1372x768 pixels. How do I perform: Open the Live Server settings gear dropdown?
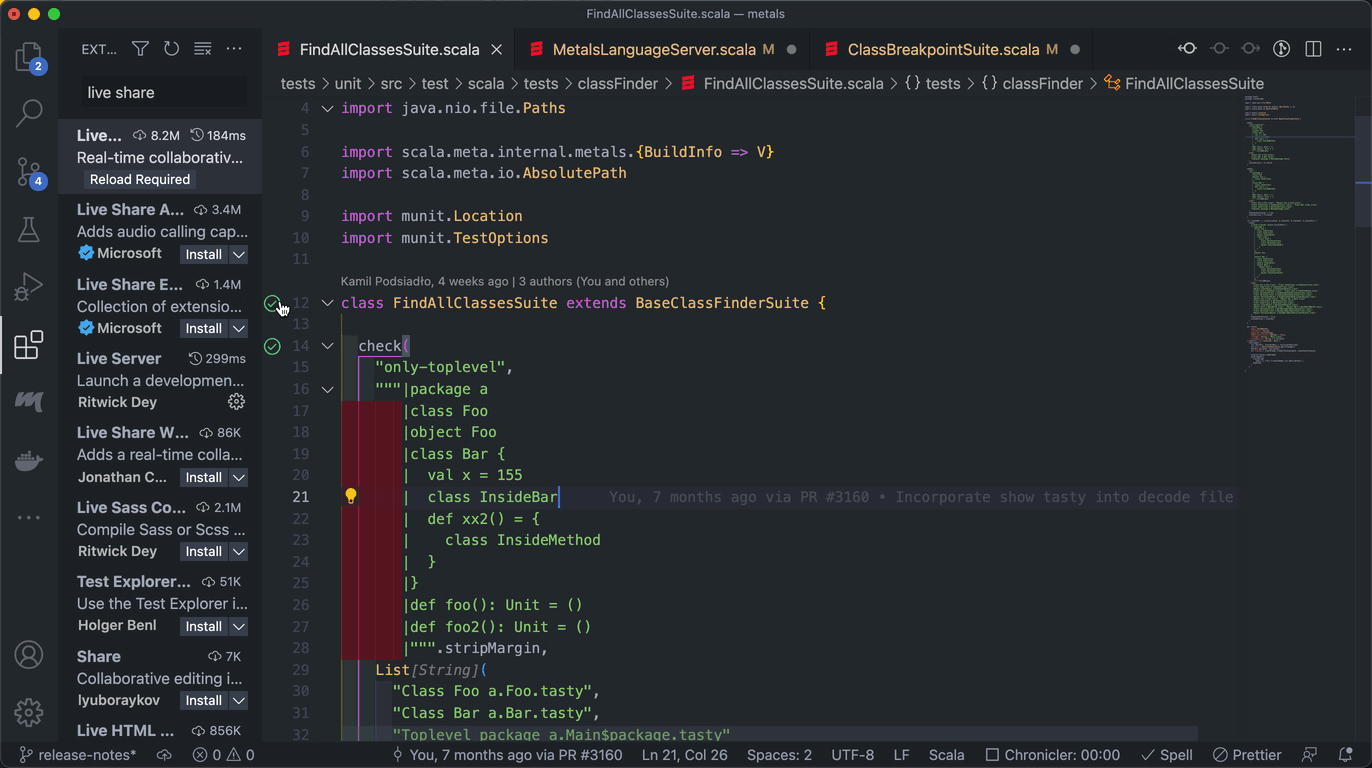[x=236, y=401]
